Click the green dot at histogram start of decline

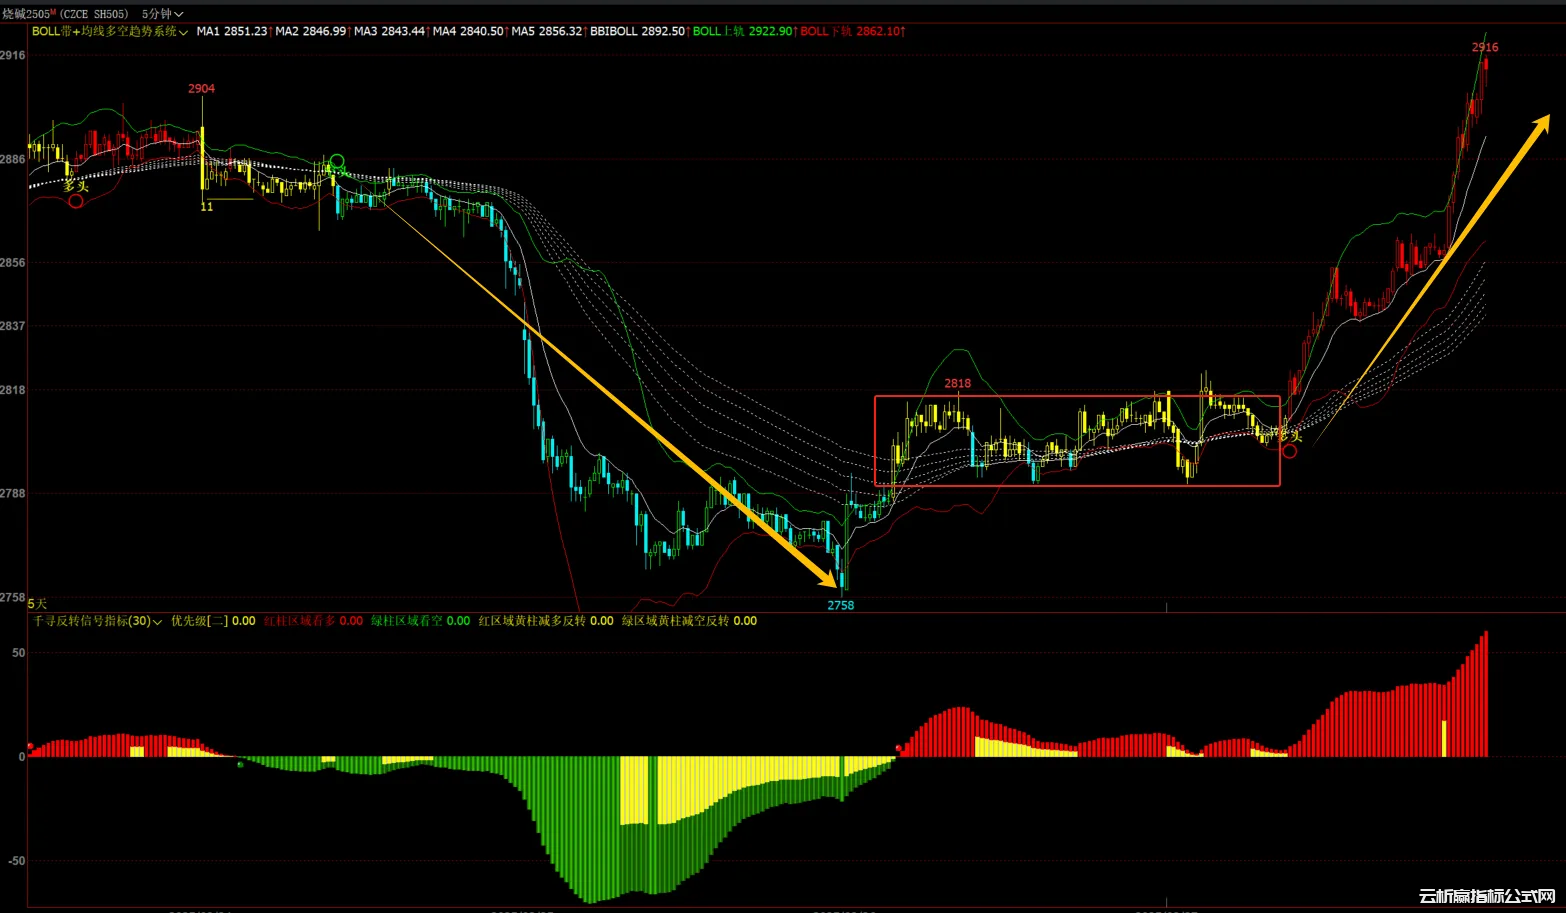(240, 764)
